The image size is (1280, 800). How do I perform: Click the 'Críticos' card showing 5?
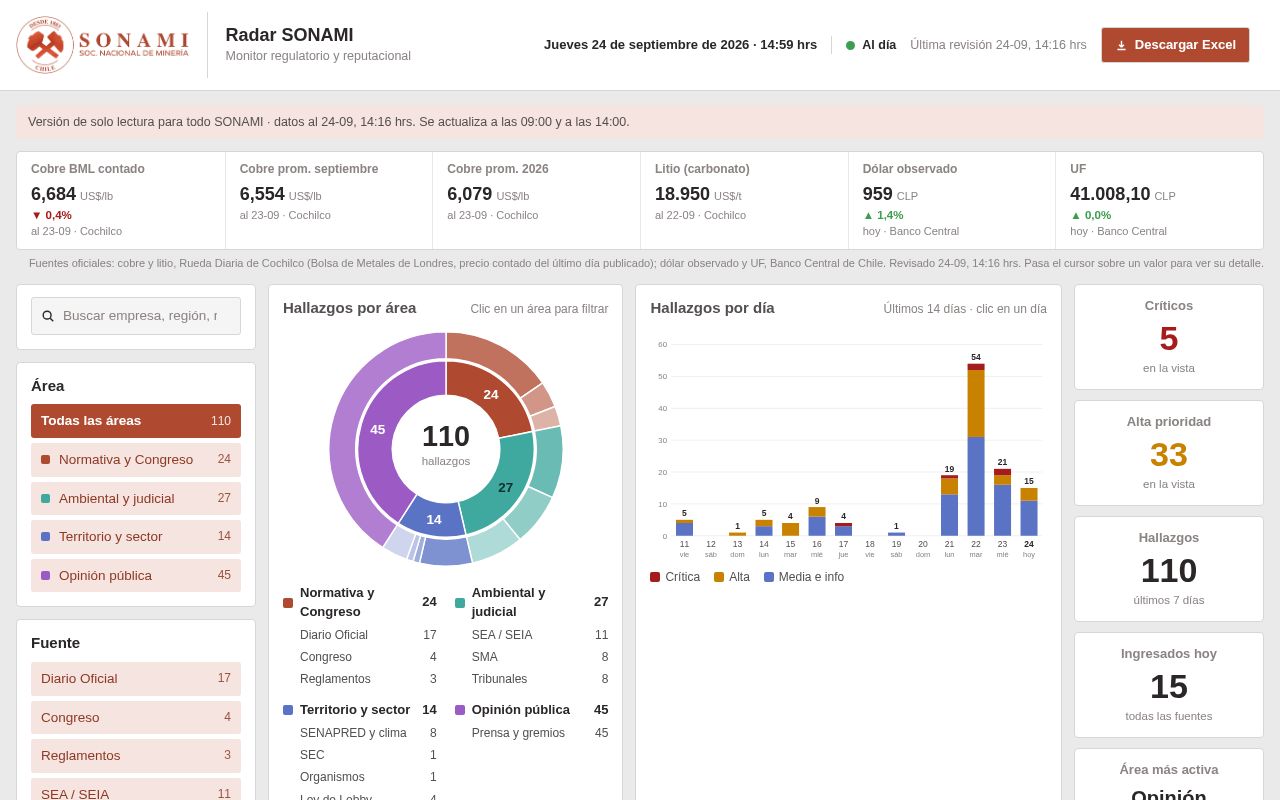(x=1169, y=337)
